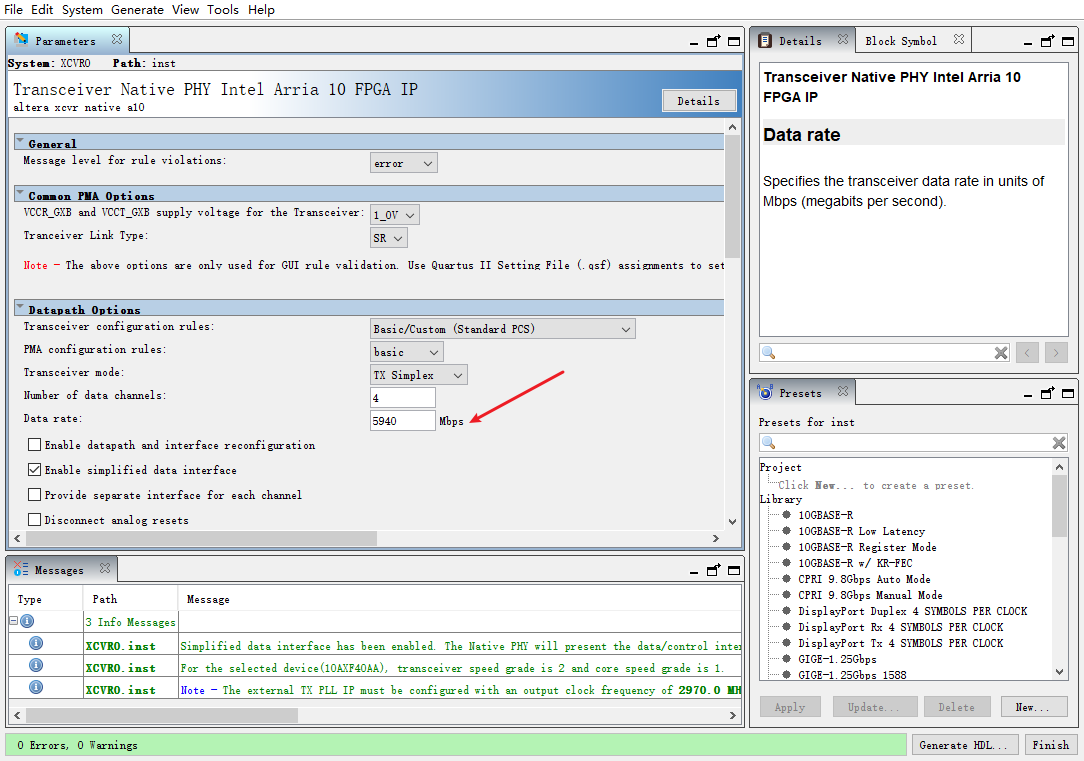The image size is (1084, 761).
Task: Maximize the Parameters panel
Action: pyautogui.click(x=734, y=41)
